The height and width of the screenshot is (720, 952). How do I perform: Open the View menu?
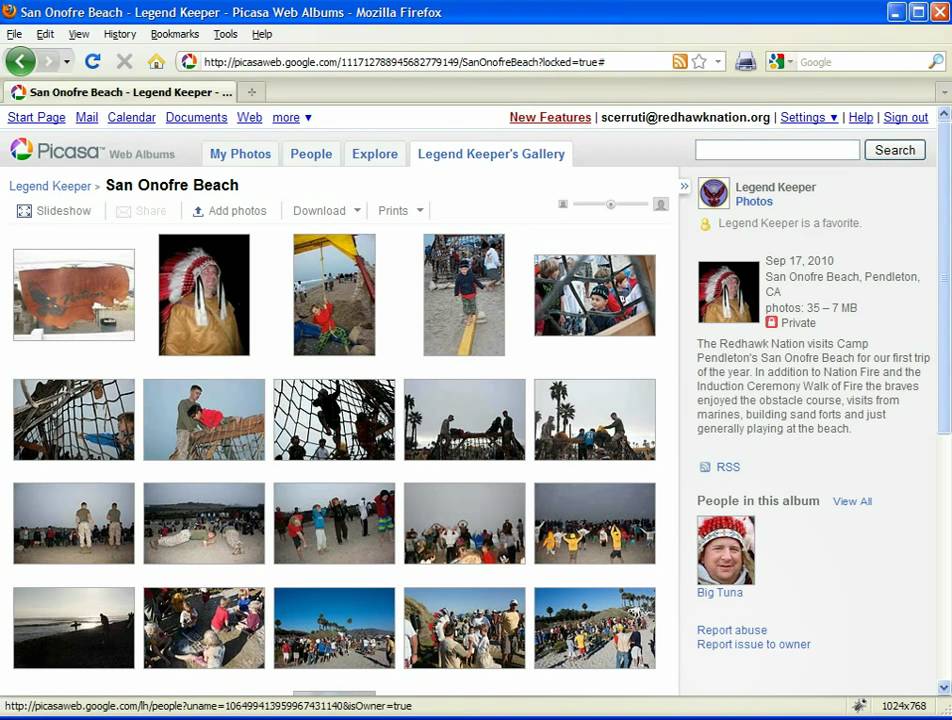(78, 34)
